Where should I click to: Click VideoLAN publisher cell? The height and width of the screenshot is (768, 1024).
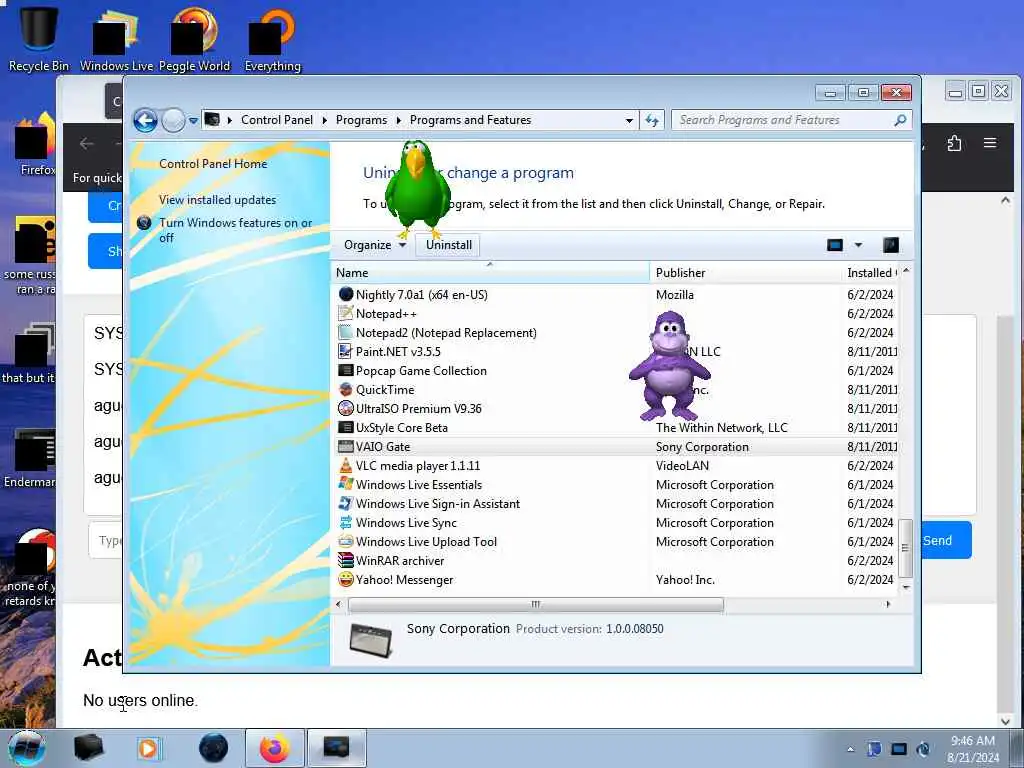682,466
